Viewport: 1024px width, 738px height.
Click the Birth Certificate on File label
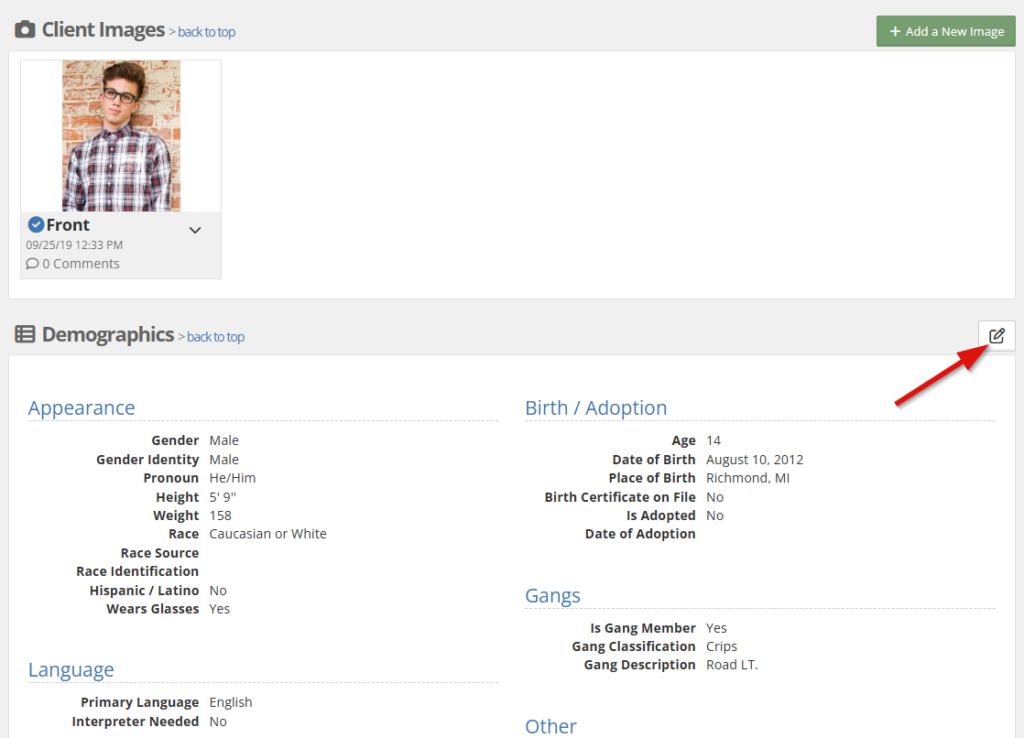pos(620,497)
